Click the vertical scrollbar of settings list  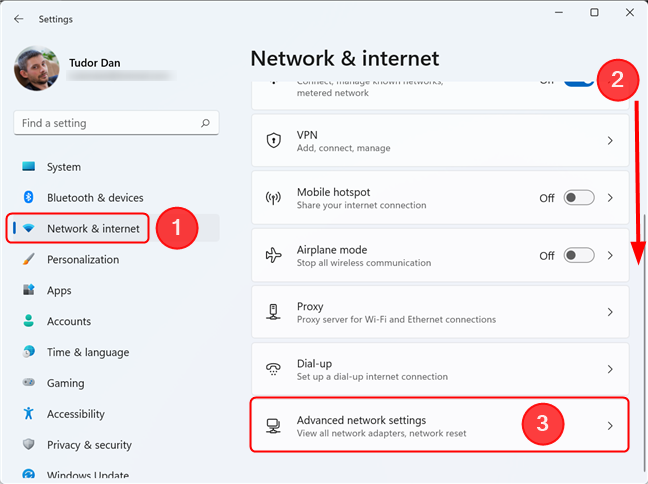pyautogui.click(x=645, y=343)
